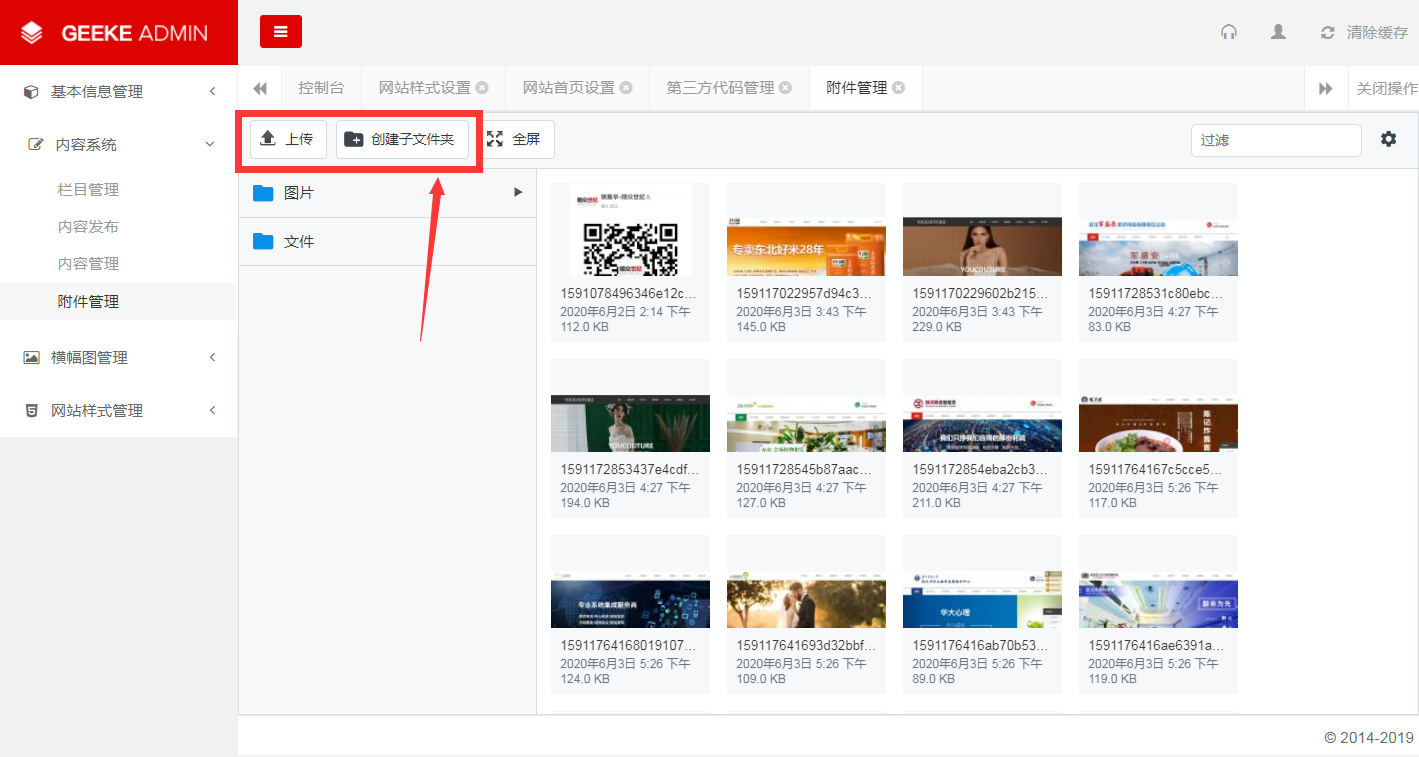This screenshot has width=1419, height=757.
Task: Select thumbnail 15911764167c5cce5
Action: tap(1158, 438)
